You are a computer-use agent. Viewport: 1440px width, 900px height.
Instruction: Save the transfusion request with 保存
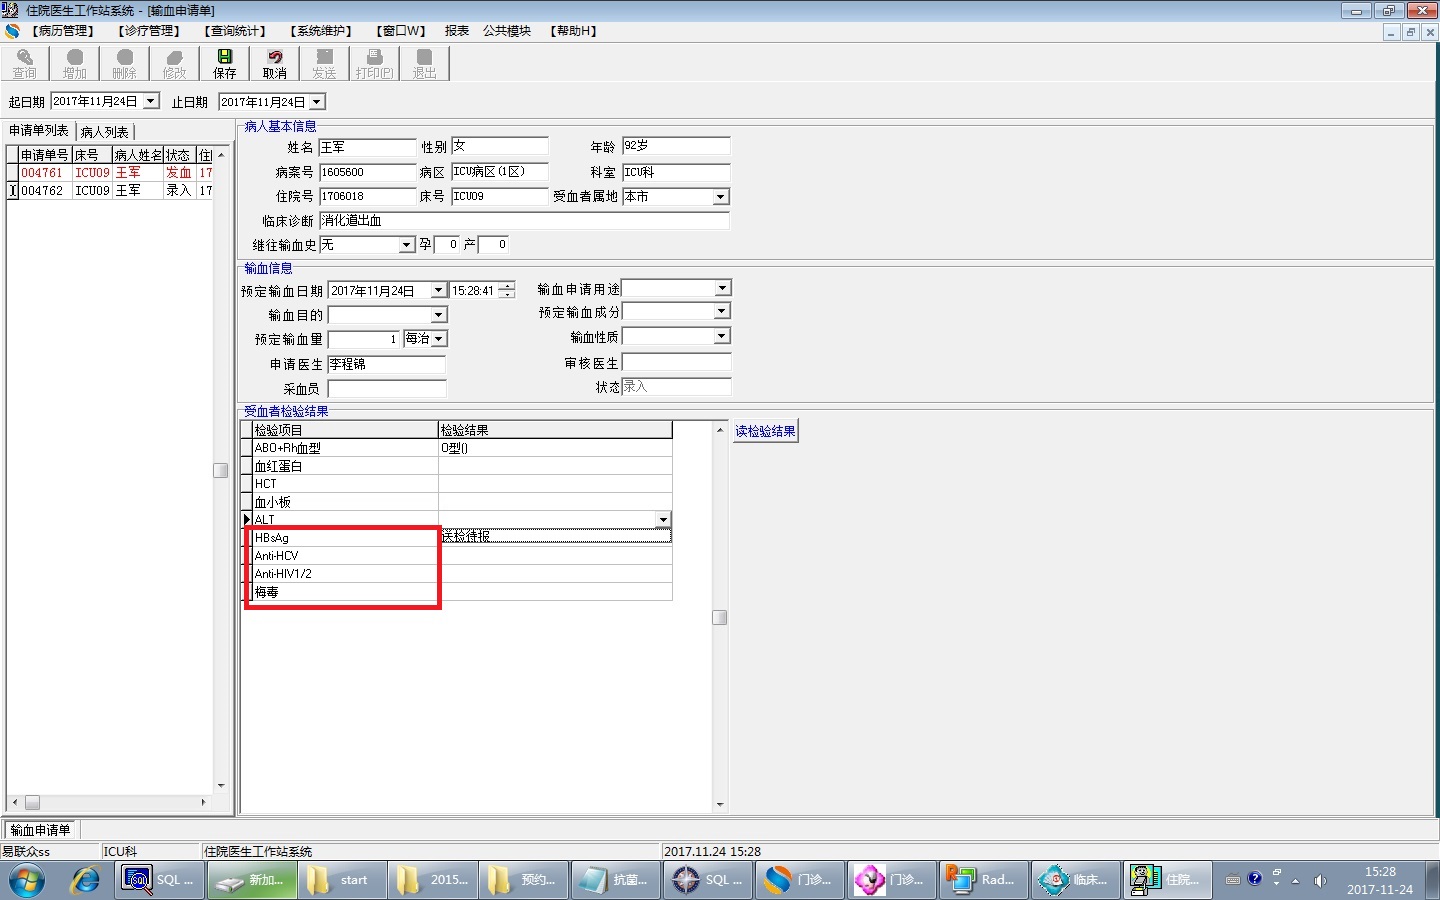pos(225,64)
